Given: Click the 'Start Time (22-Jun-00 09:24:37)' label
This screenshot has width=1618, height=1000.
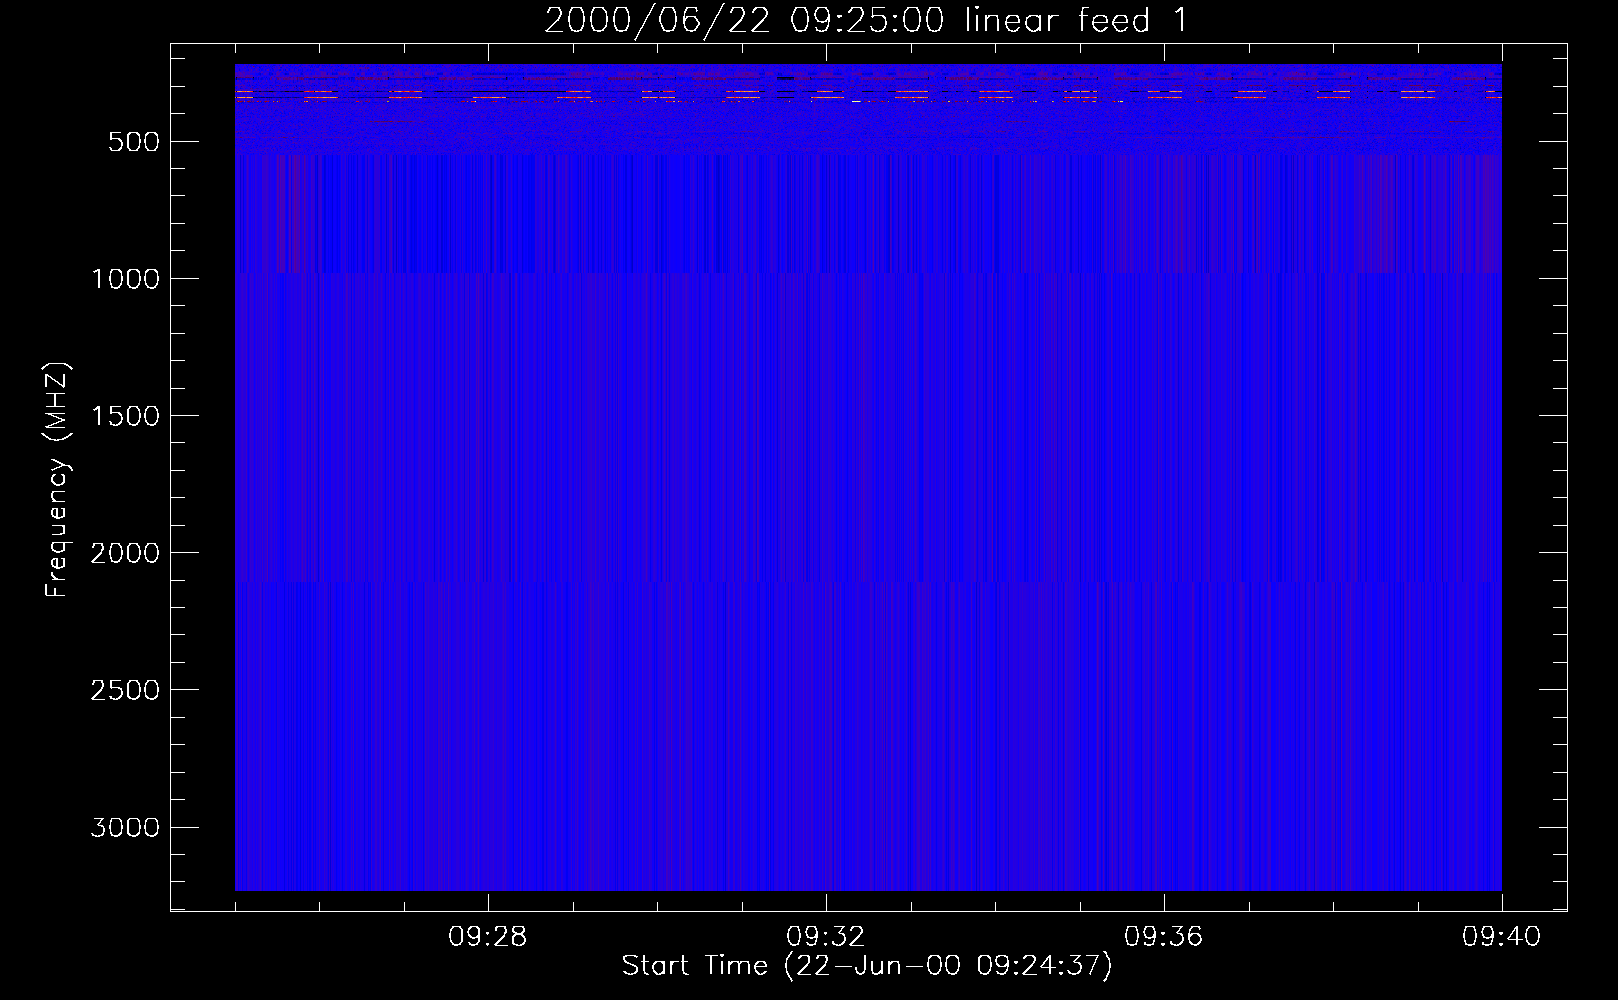Looking at the screenshot, I should (x=867, y=966).
